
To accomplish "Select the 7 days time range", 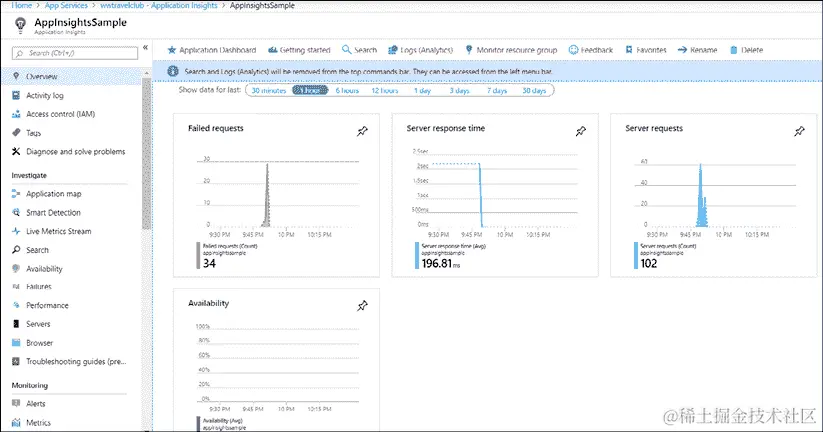I will (497, 90).
